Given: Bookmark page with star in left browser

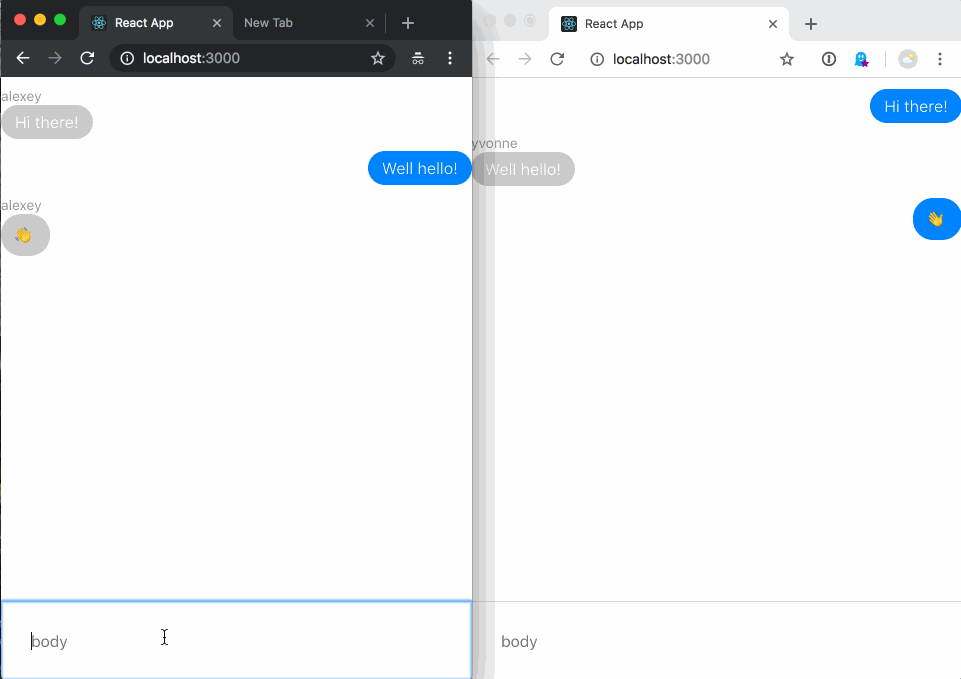Looking at the screenshot, I should [378, 58].
